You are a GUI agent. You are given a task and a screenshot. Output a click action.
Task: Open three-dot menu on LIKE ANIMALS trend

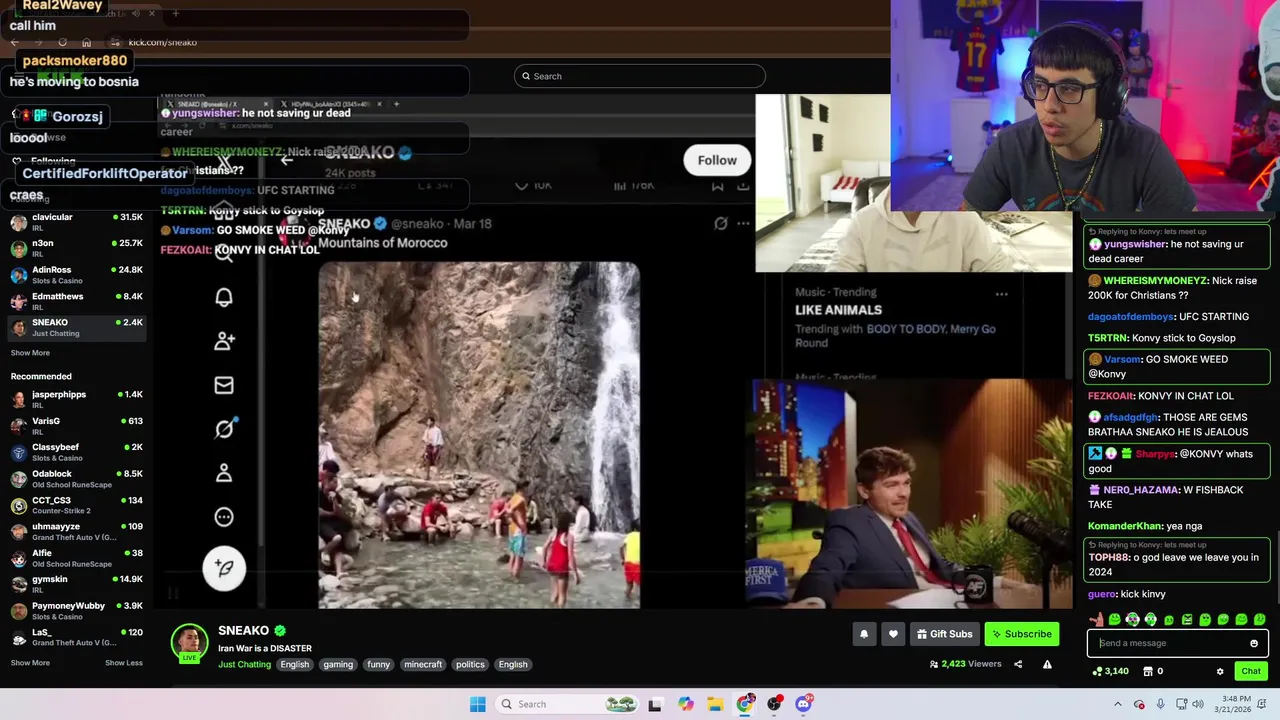click(x=1001, y=294)
